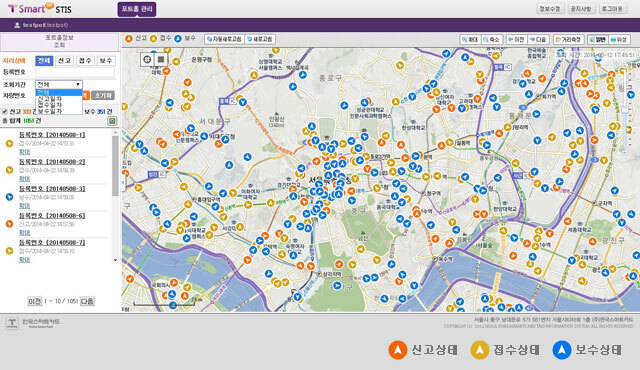Click the 정보수정 button in header

tap(550, 9)
